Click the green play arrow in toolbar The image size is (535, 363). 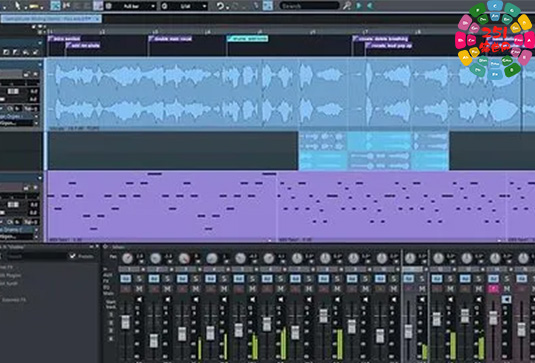(x=359, y=5)
